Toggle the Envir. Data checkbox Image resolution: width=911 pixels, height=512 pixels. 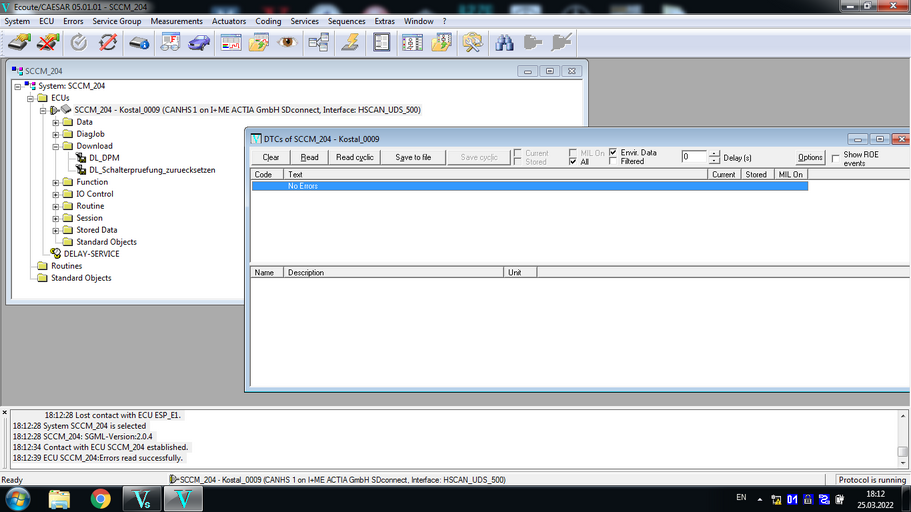(x=613, y=152)
